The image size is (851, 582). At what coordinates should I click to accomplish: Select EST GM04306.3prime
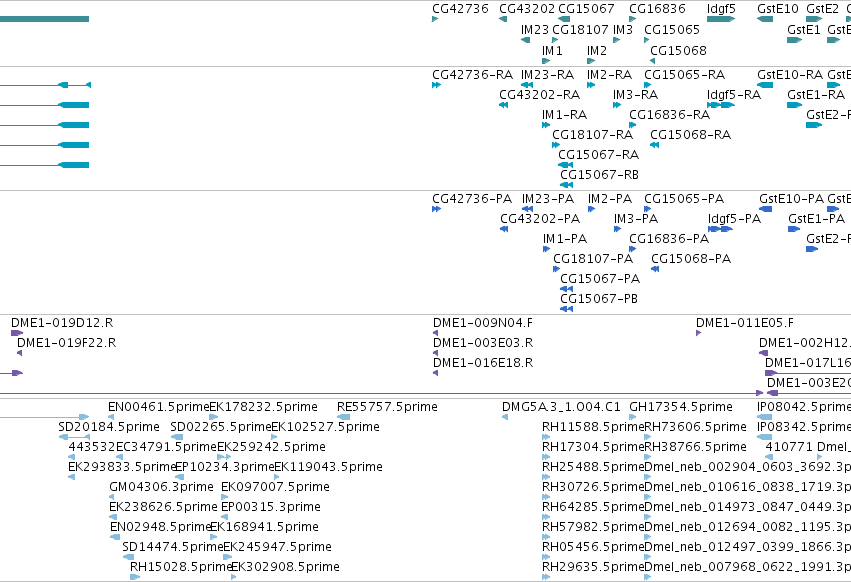161,488
